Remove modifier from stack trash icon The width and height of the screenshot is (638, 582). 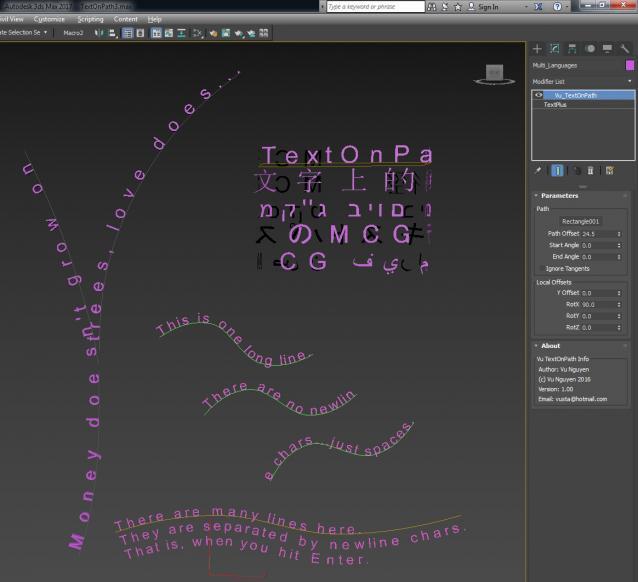pos(590,171)
